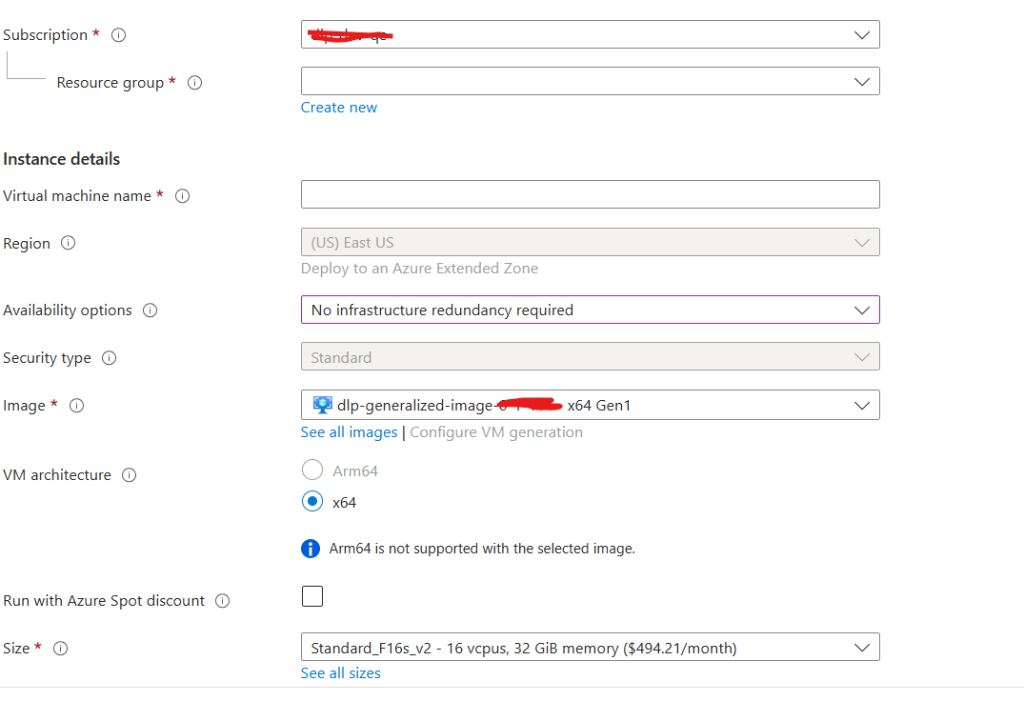This screenshot has width=1024, height=701.
Task: Click info icon next to Image label
Action: pos(76,406)
